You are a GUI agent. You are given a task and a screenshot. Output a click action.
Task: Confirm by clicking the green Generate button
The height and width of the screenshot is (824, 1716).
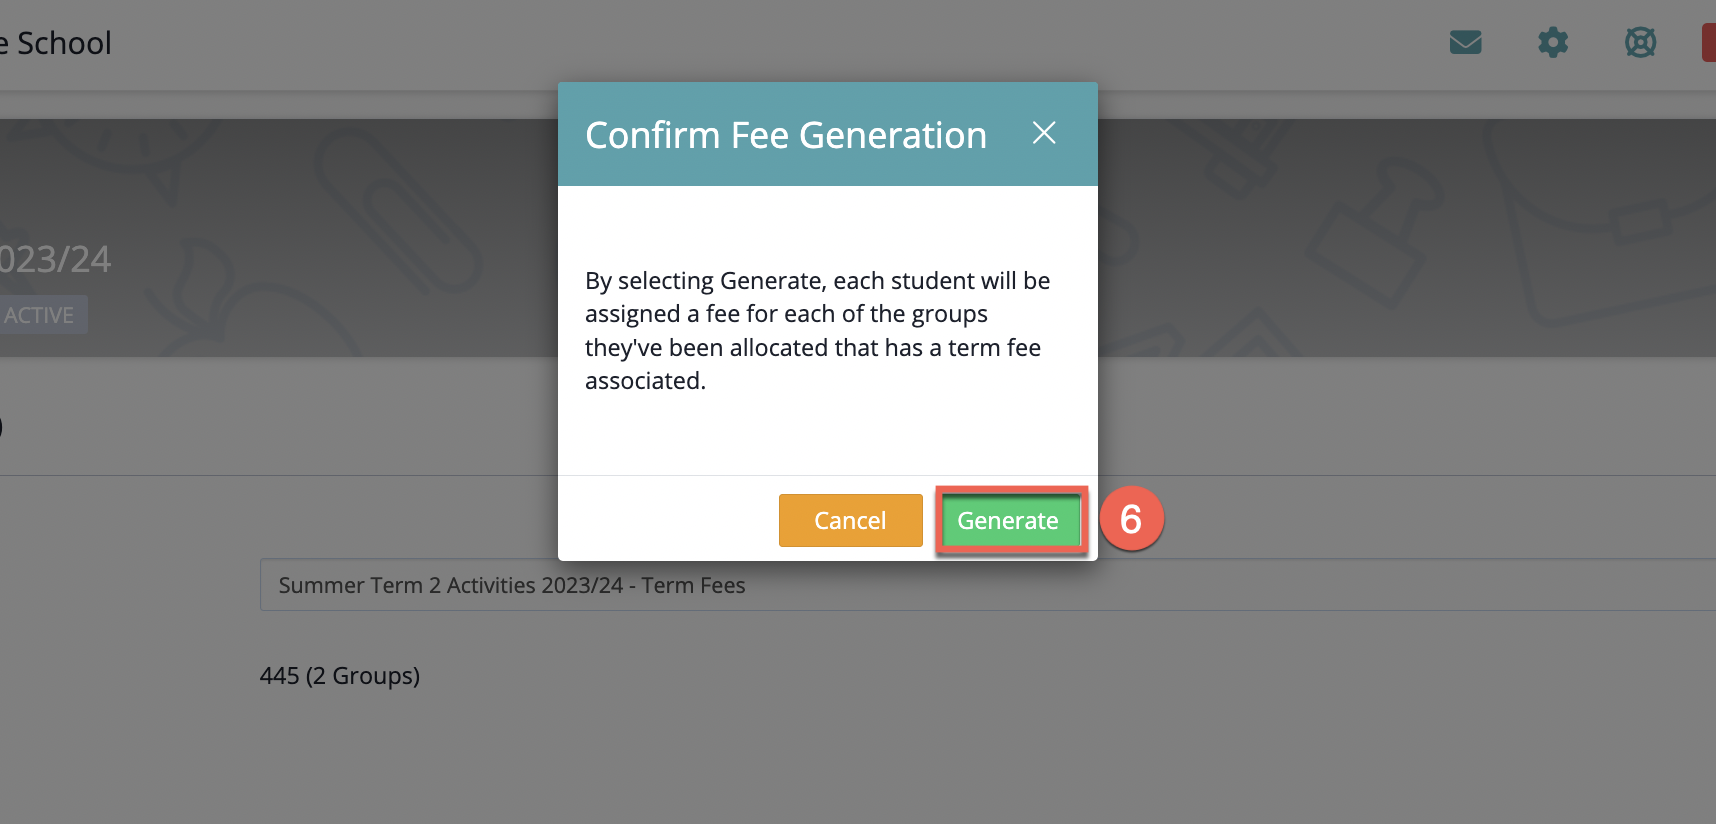[1008, 520]
